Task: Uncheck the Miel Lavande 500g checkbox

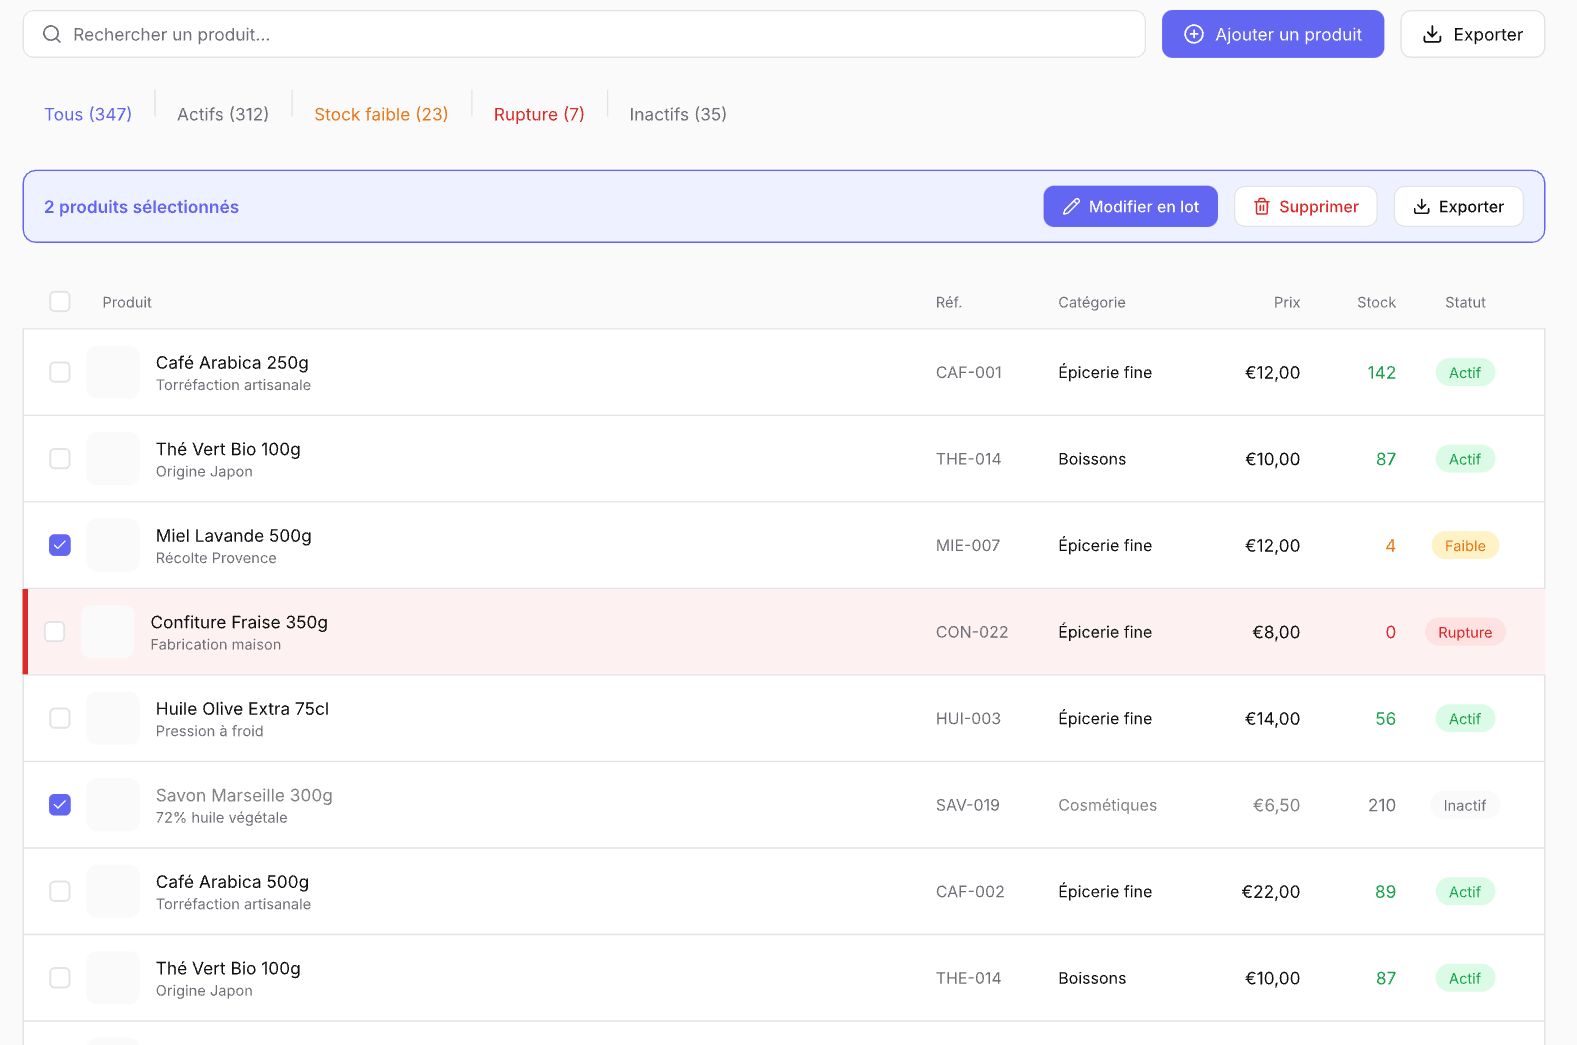Action: [60, 545]
